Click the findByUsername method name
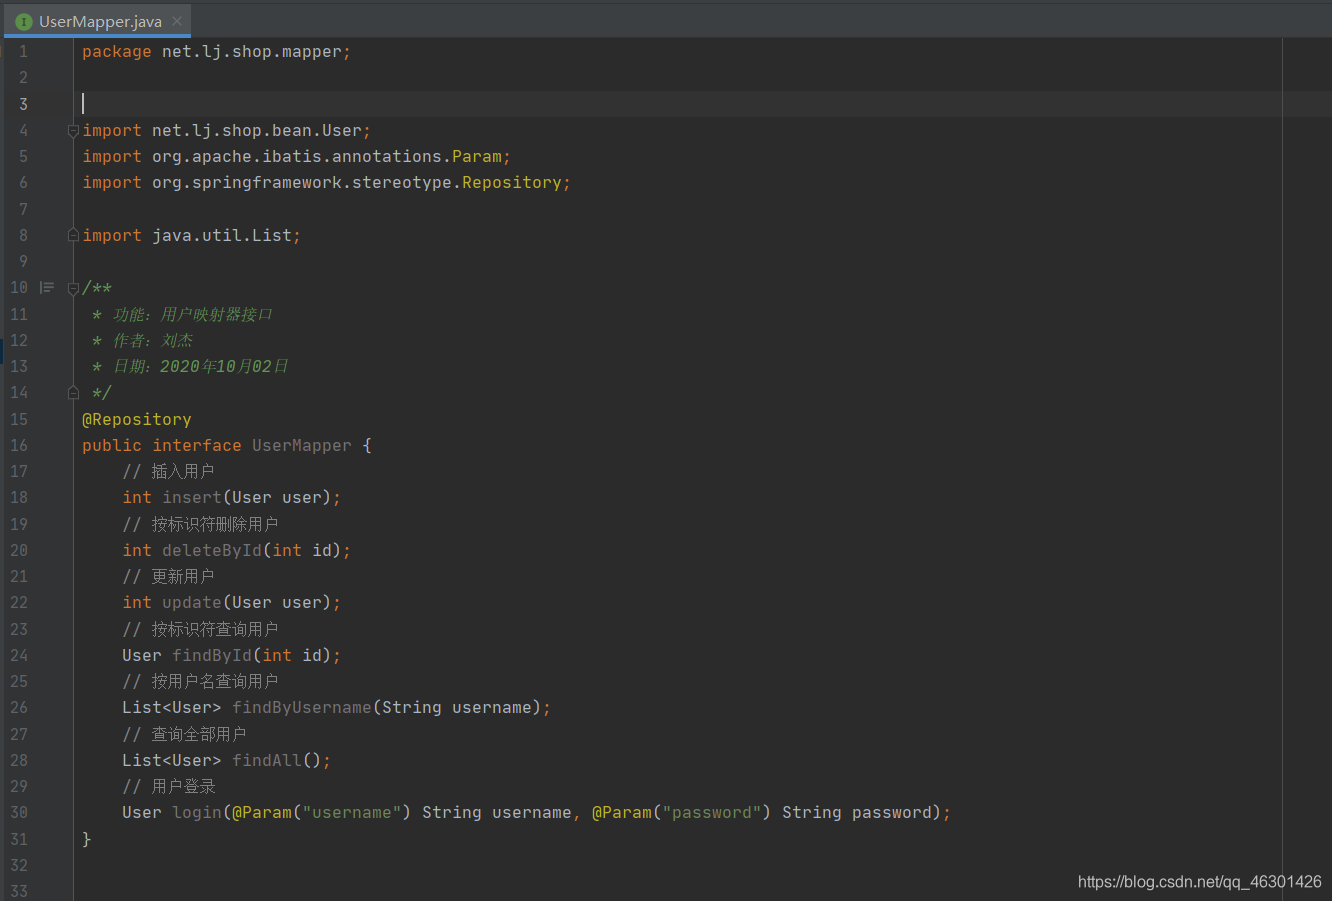The height and width of the screenshot is (901, 1332). pyautogui.click(x=302, y=708)
